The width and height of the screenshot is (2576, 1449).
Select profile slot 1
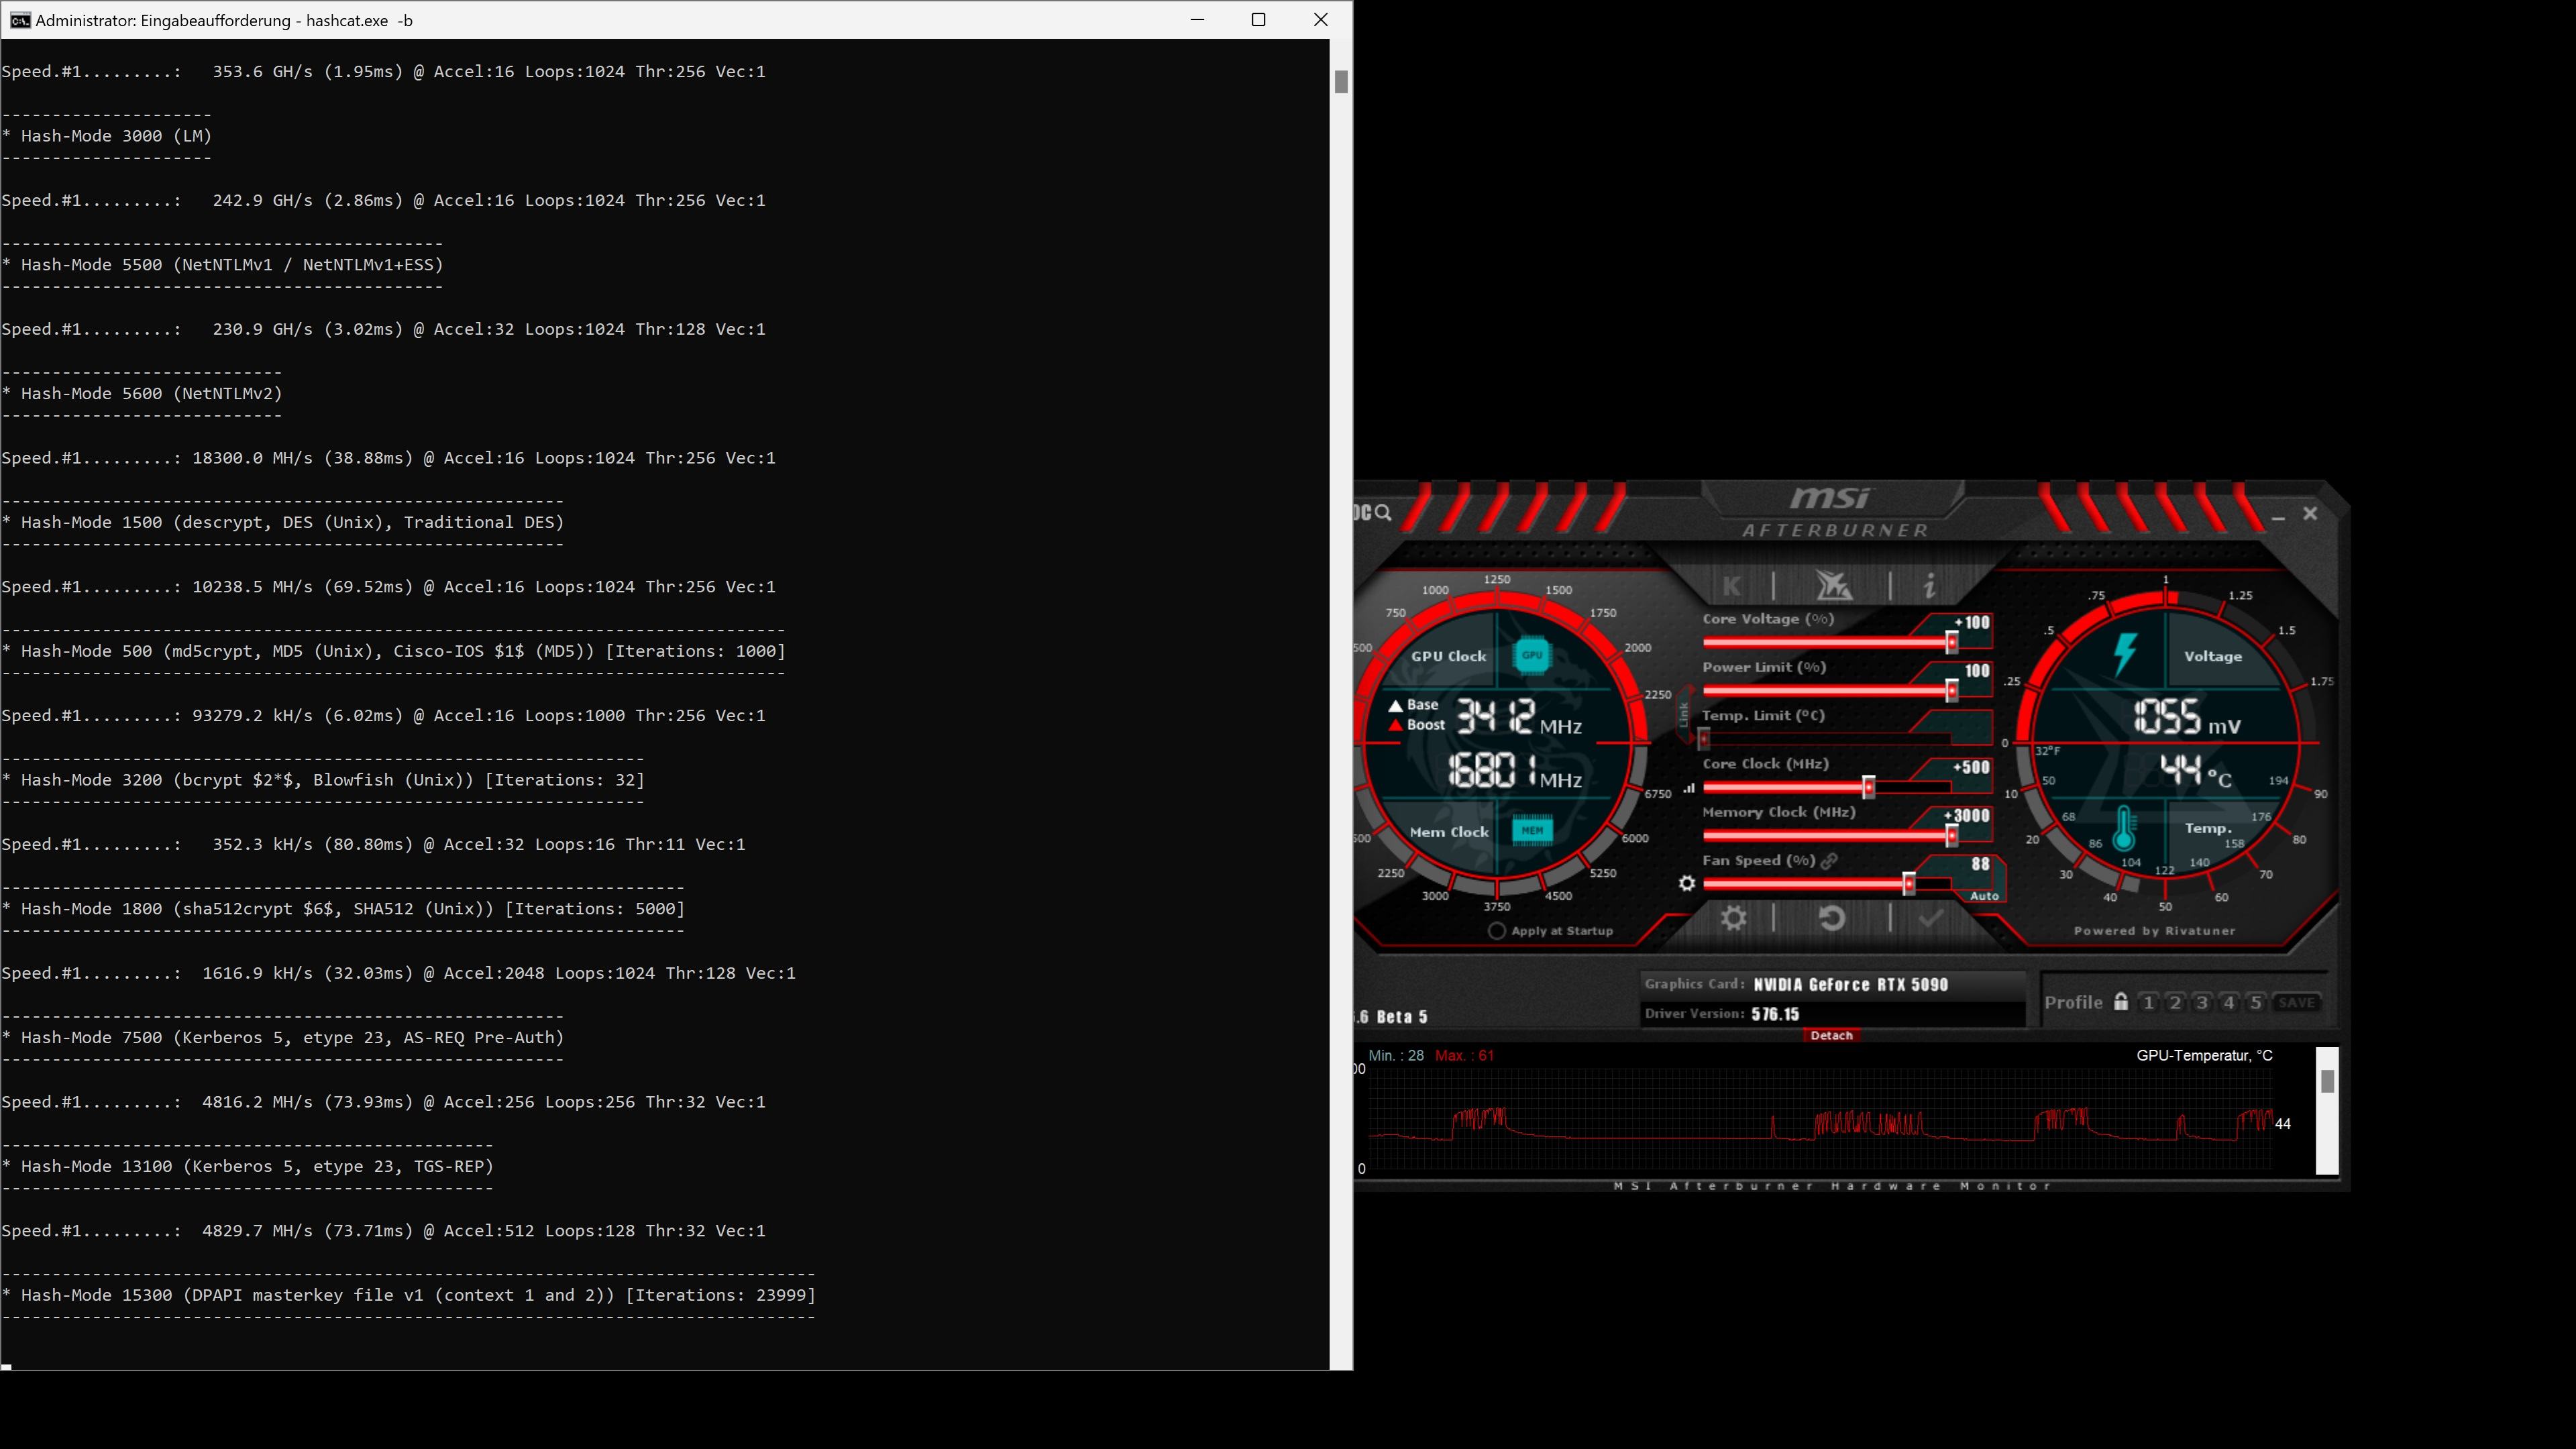pyautogui.click(x=2148, y=1002)
